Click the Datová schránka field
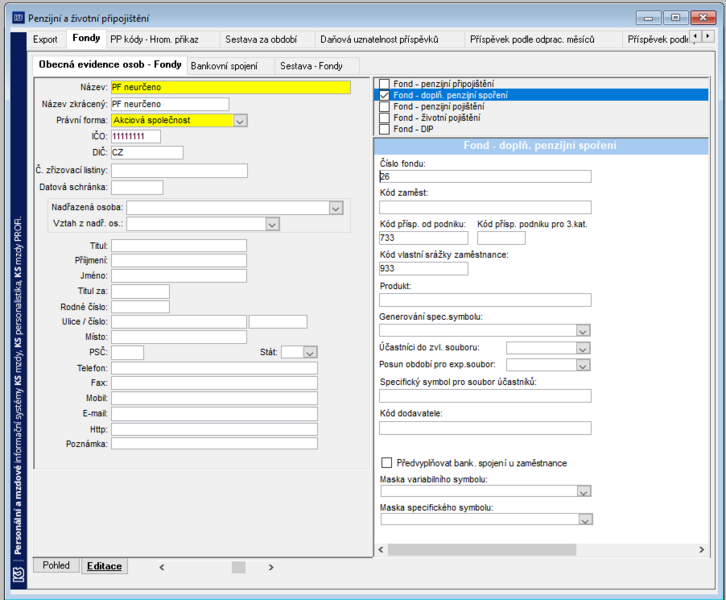726x600 pixels. 137,187
